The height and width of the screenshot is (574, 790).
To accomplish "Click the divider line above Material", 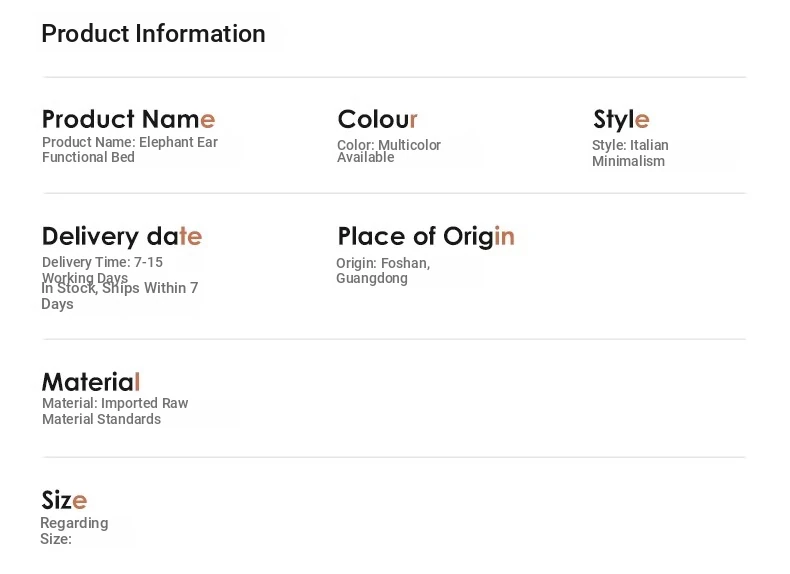I will pos(394,339).
